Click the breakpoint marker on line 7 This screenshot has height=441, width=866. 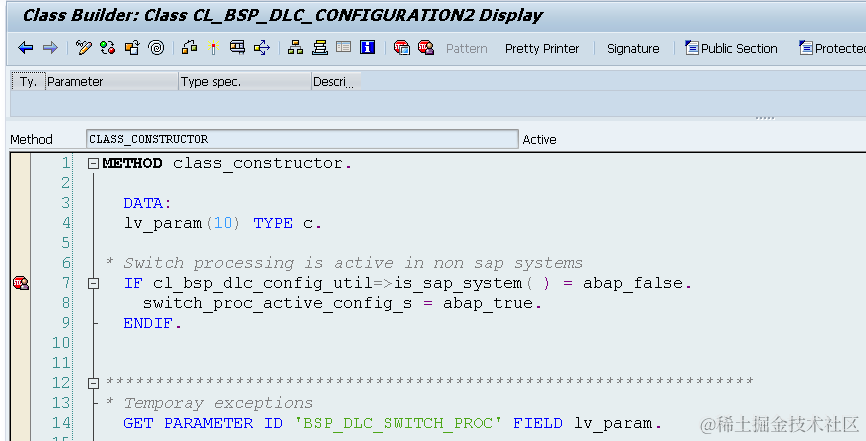point(21,284)
